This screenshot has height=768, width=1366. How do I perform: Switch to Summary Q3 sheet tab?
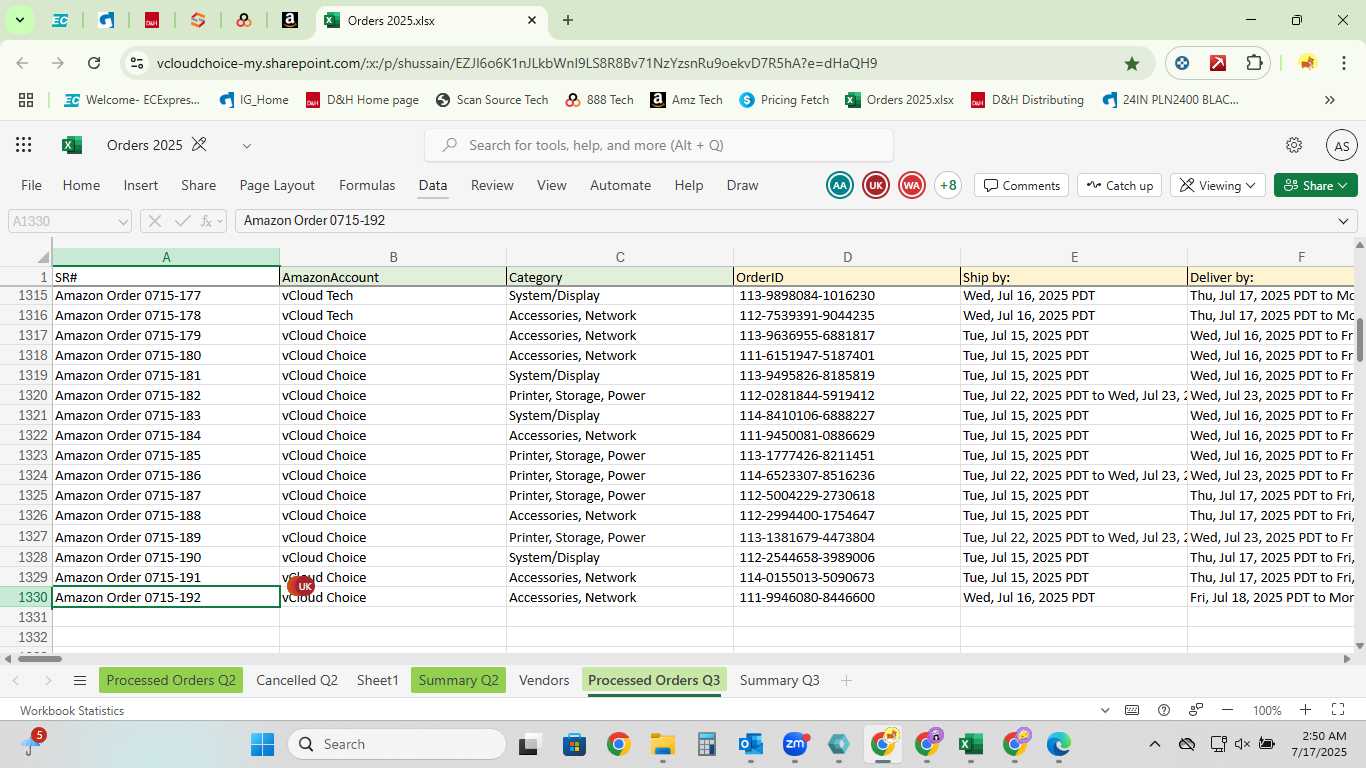[x=779, y=680]
